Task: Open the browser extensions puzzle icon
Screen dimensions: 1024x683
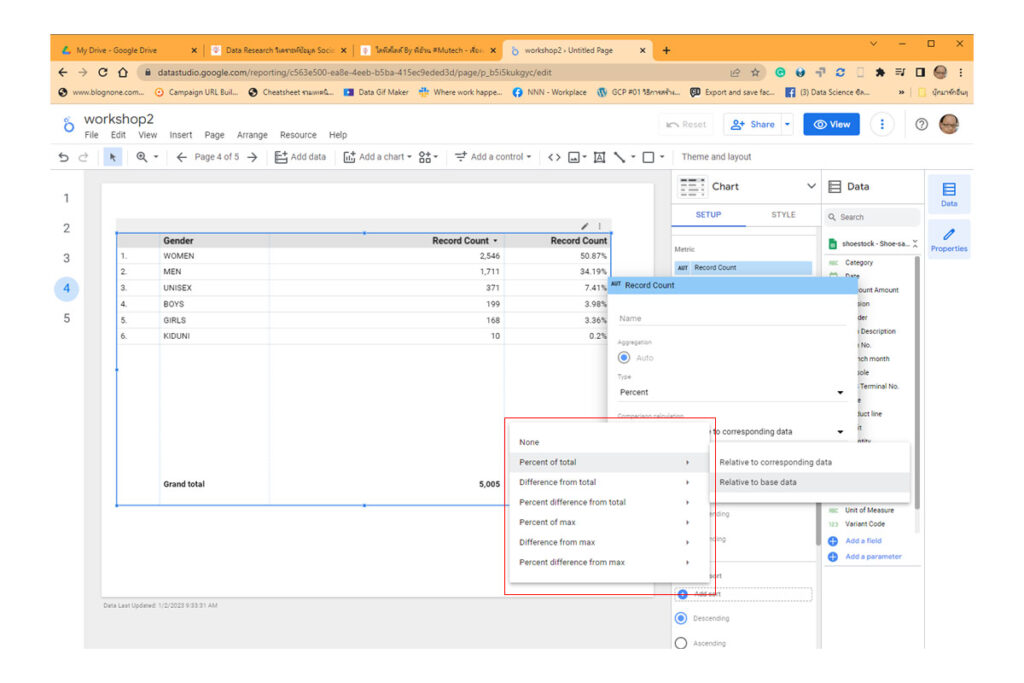Action: click(x=880, y=72)
